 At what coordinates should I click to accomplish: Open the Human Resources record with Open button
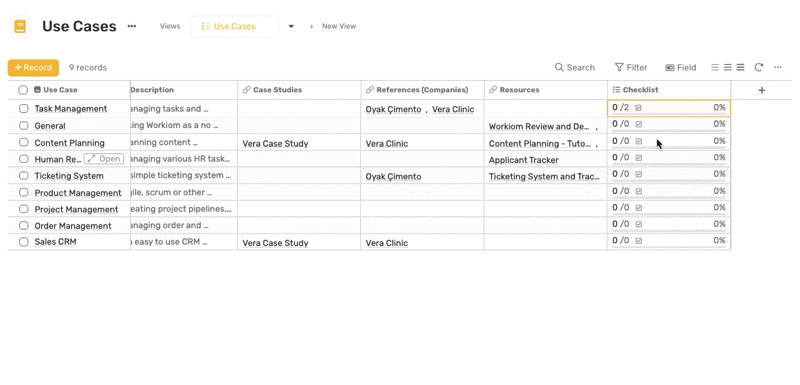click(104, 159)
